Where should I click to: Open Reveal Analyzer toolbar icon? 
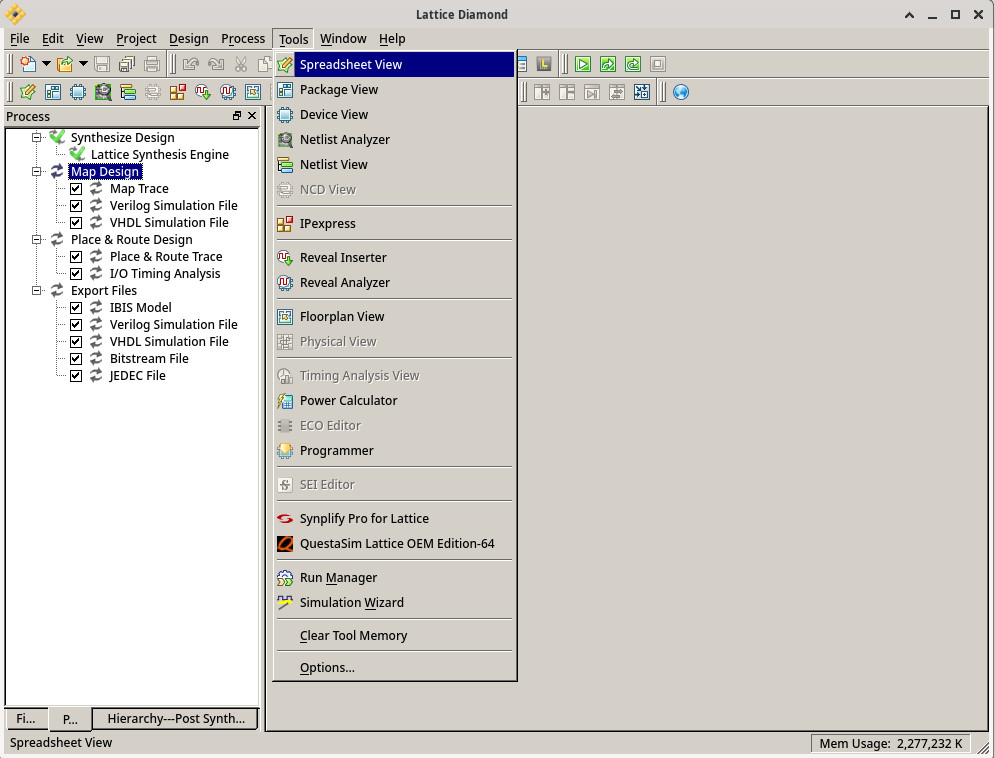point(228,92)
